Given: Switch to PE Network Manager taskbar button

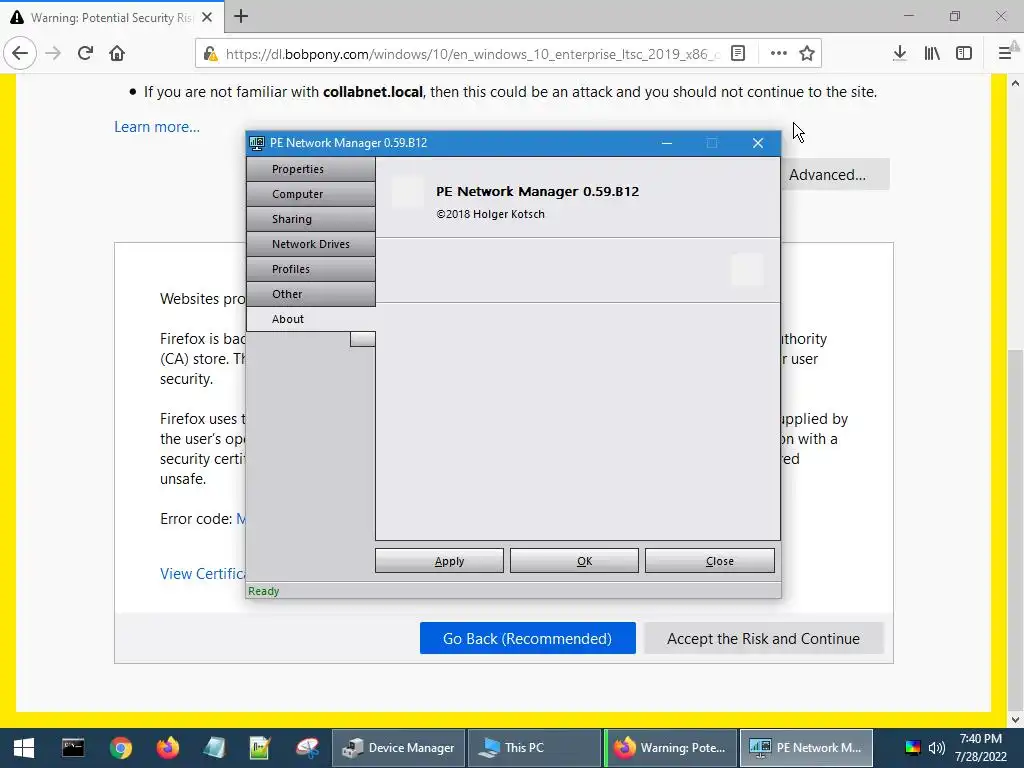Looking at the screenshot, I should (807, 748).
